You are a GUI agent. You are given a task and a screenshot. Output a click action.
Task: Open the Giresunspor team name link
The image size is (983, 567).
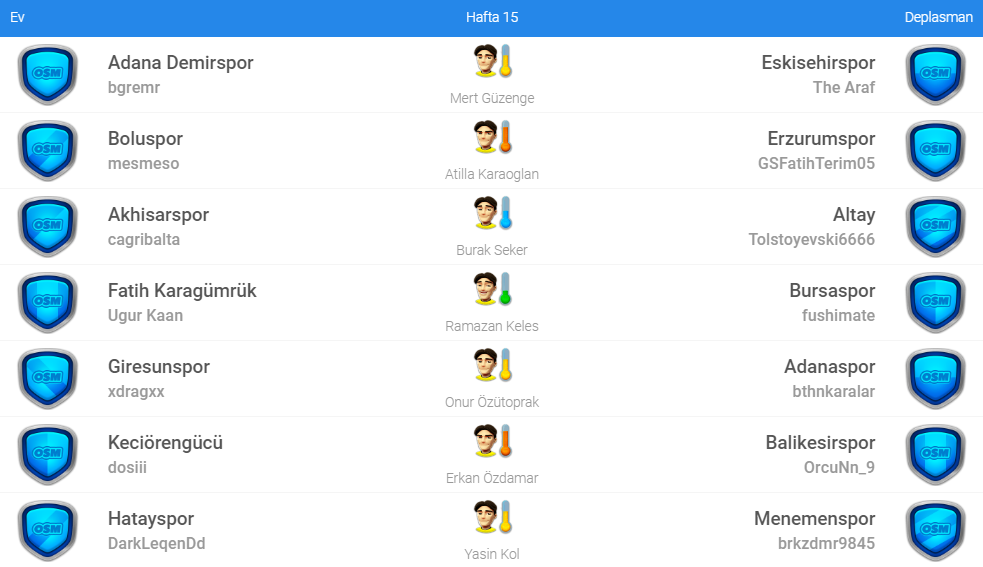point(159,367)
